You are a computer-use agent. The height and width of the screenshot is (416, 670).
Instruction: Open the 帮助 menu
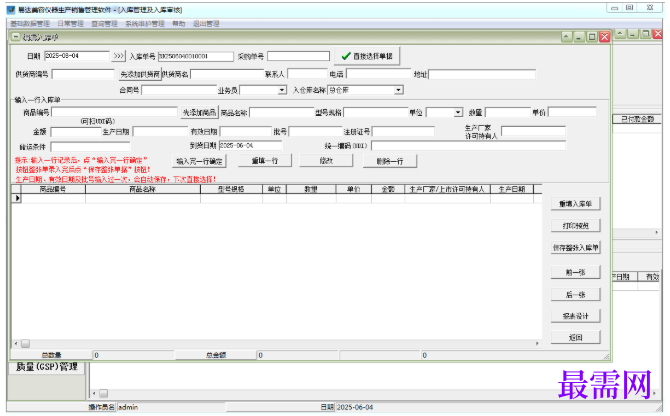pos(179,23)
